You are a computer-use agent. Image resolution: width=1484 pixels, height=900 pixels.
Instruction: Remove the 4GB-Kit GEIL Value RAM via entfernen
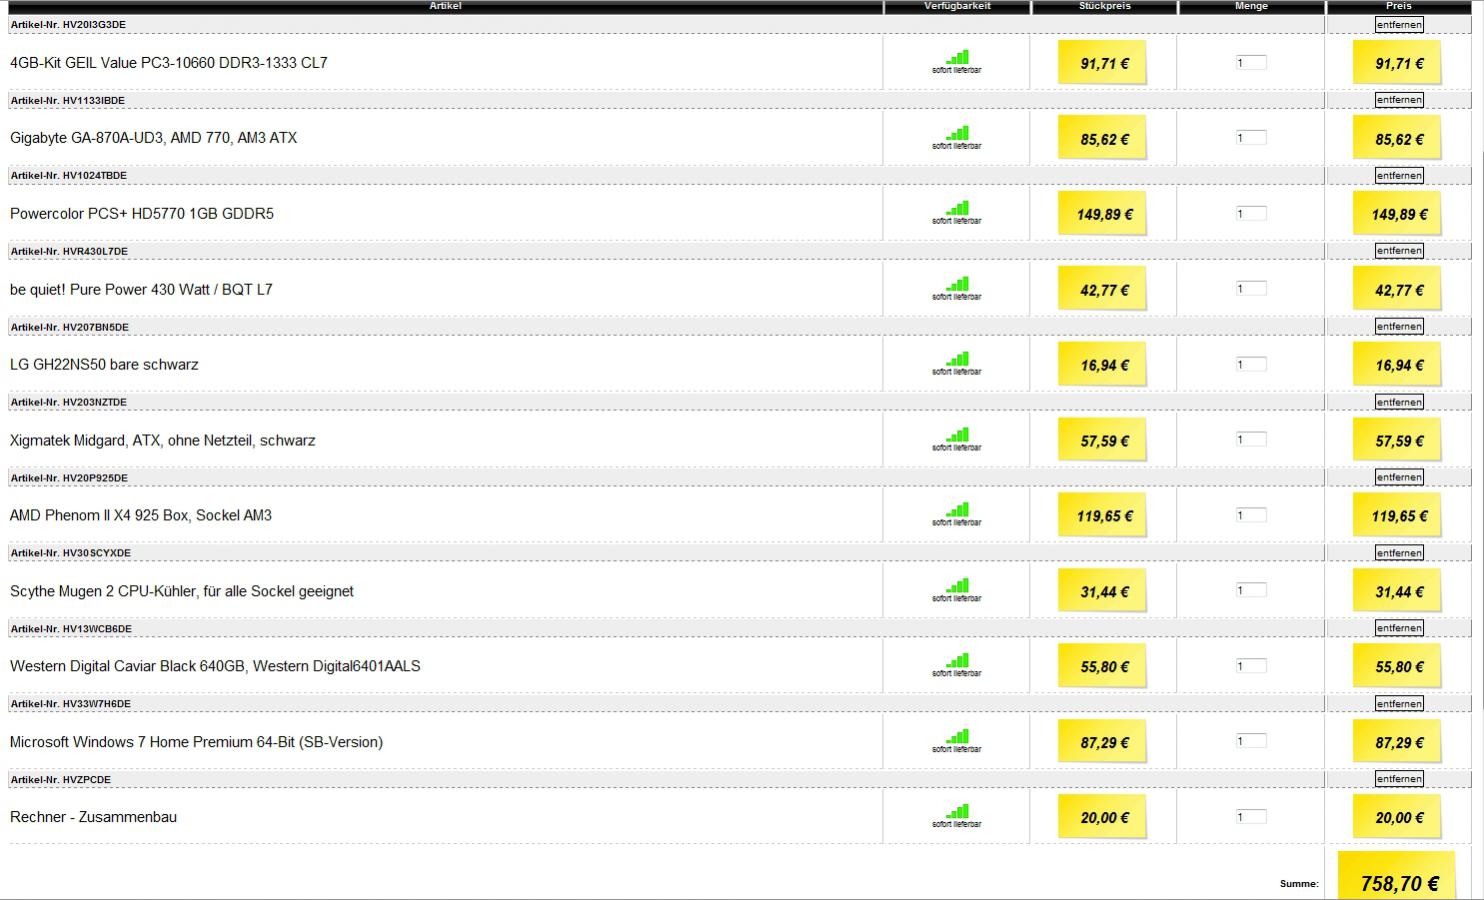coord(1399,25)
